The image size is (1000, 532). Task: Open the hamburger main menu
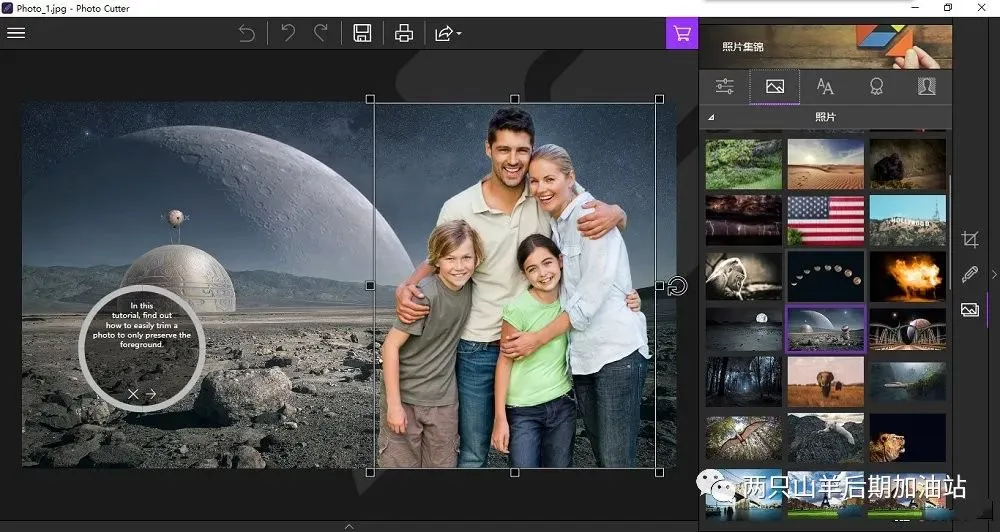click(x=16, y=33)
